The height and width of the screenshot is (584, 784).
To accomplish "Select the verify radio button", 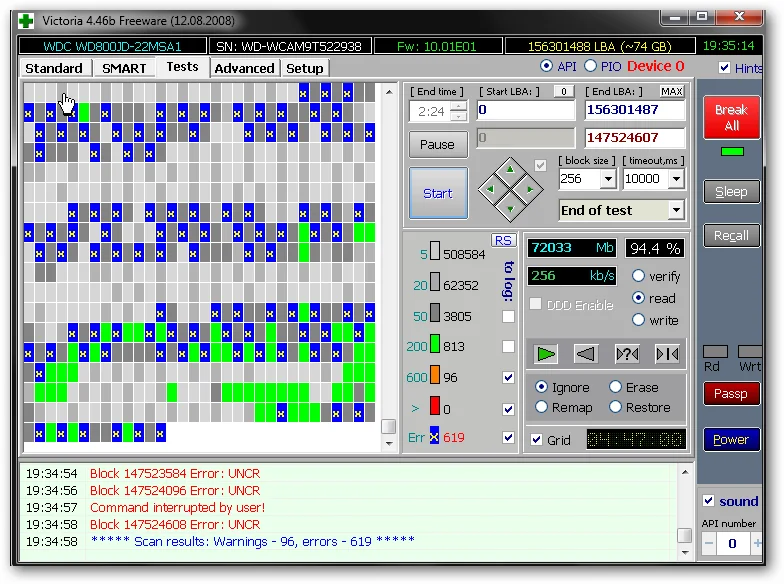I will point(639,276).
